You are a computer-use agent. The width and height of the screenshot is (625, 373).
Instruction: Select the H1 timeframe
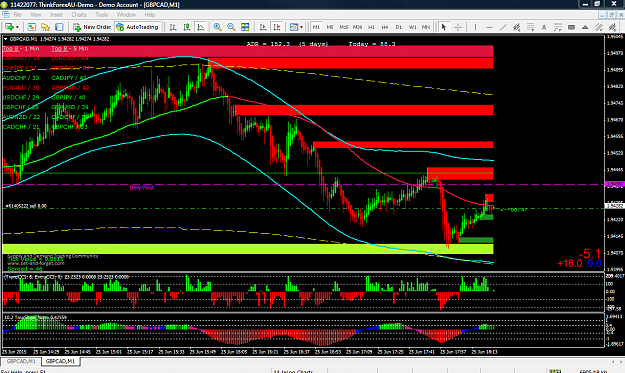tap(371, 27)
